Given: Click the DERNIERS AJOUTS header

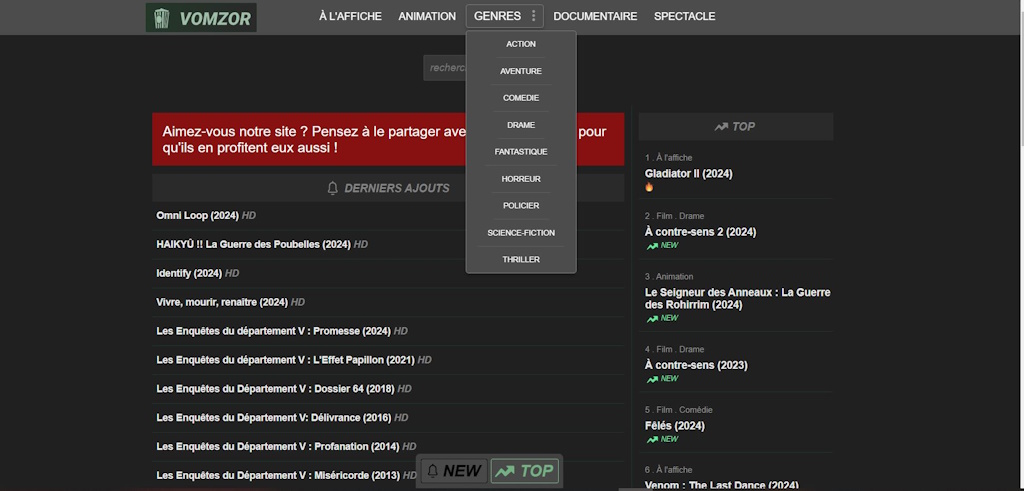Looking at the screenshot, I should tap(388, 188).
